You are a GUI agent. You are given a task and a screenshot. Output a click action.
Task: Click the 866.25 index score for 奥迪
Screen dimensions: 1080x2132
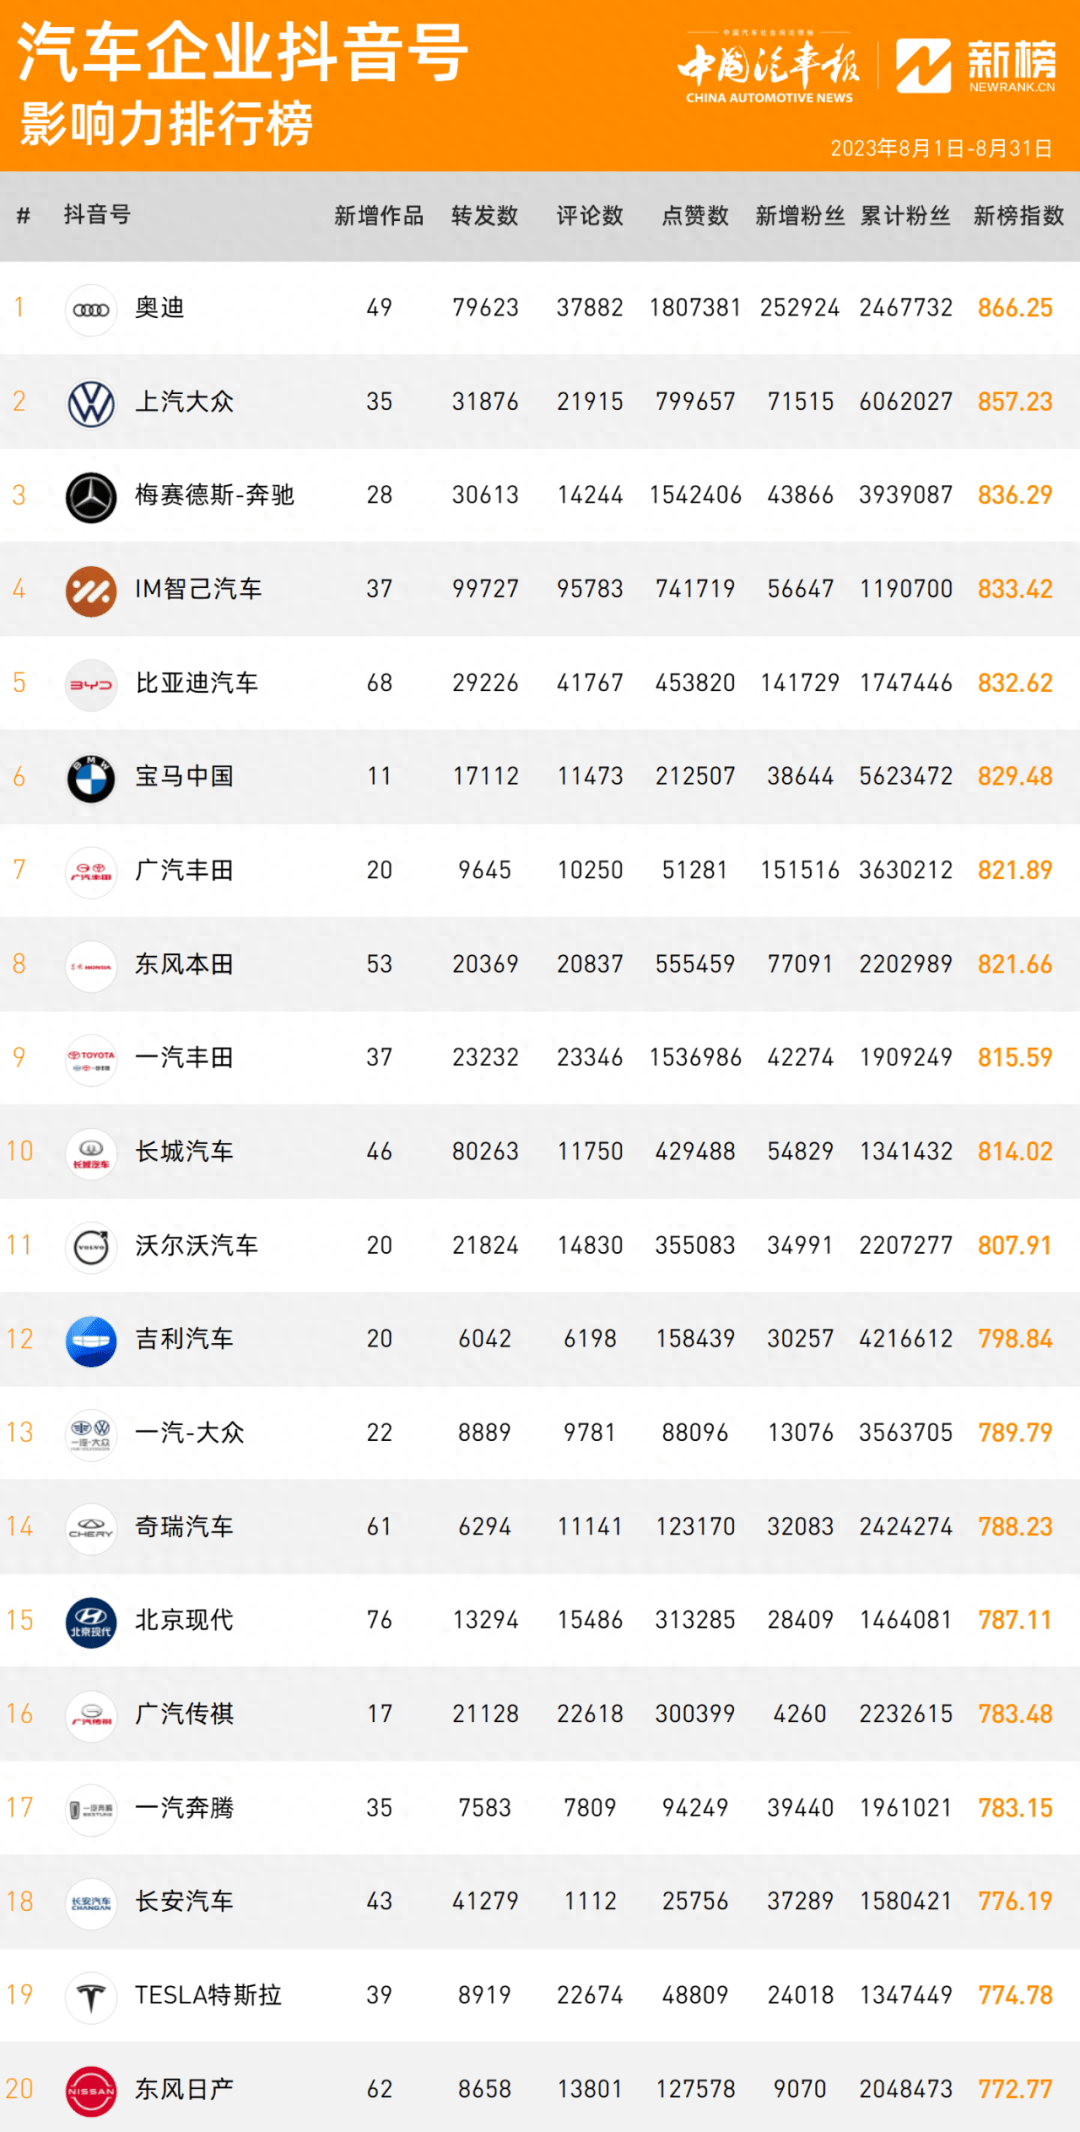[x=1015, y=308]
